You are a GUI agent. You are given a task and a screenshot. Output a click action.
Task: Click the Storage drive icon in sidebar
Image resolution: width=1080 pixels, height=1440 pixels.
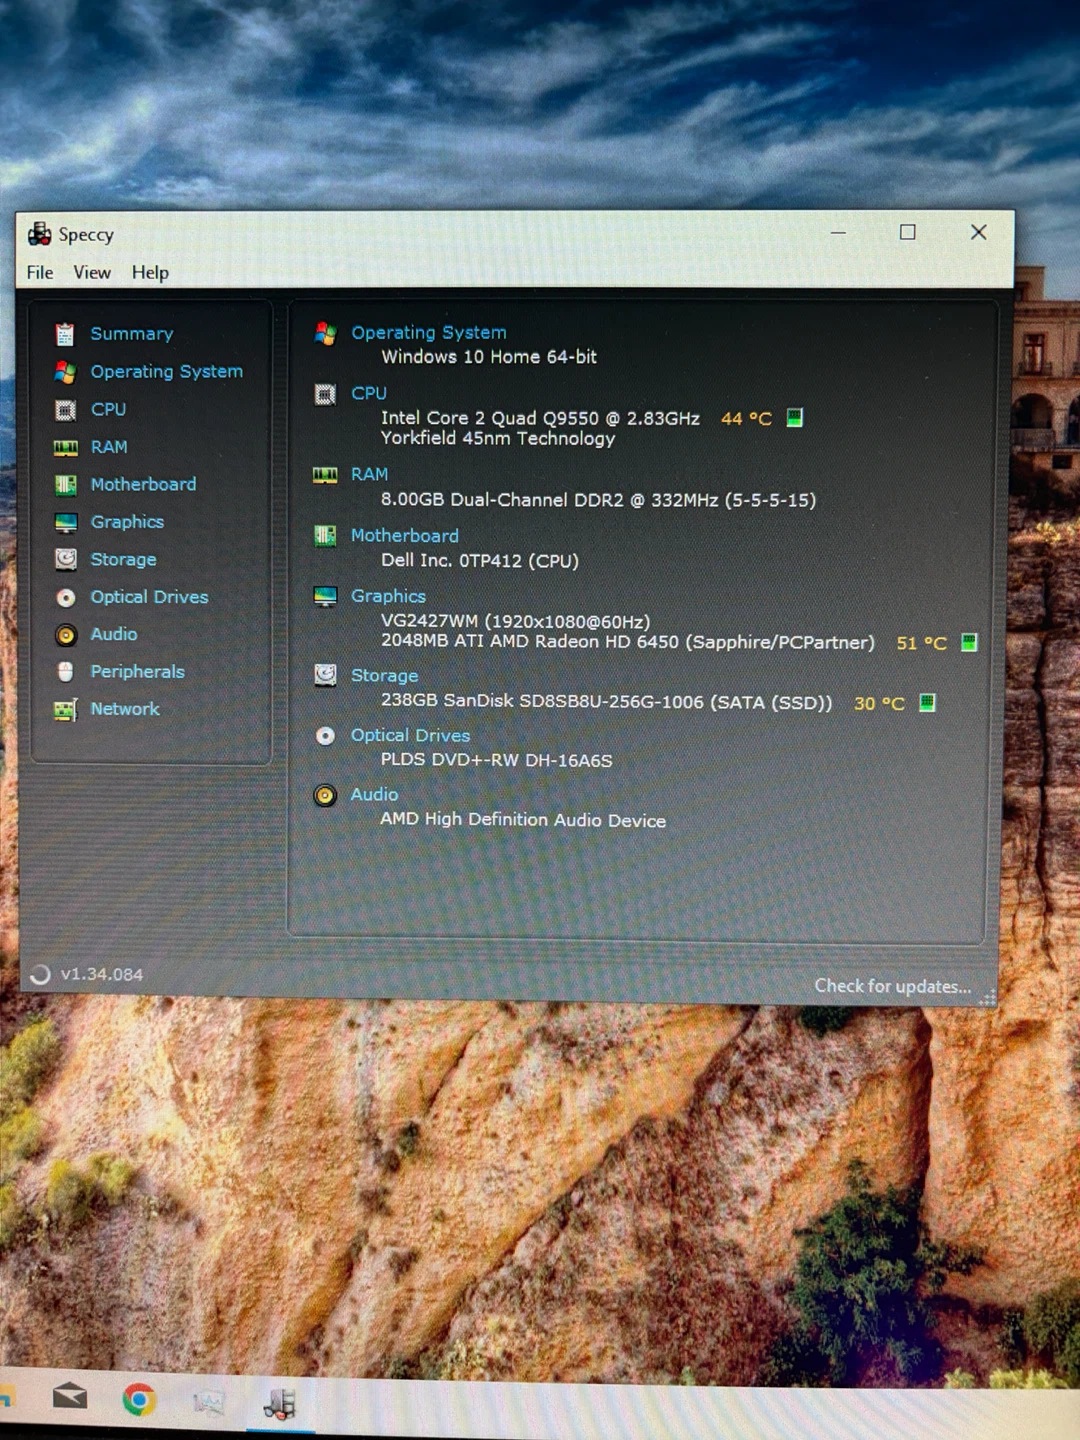coord(65,560)
